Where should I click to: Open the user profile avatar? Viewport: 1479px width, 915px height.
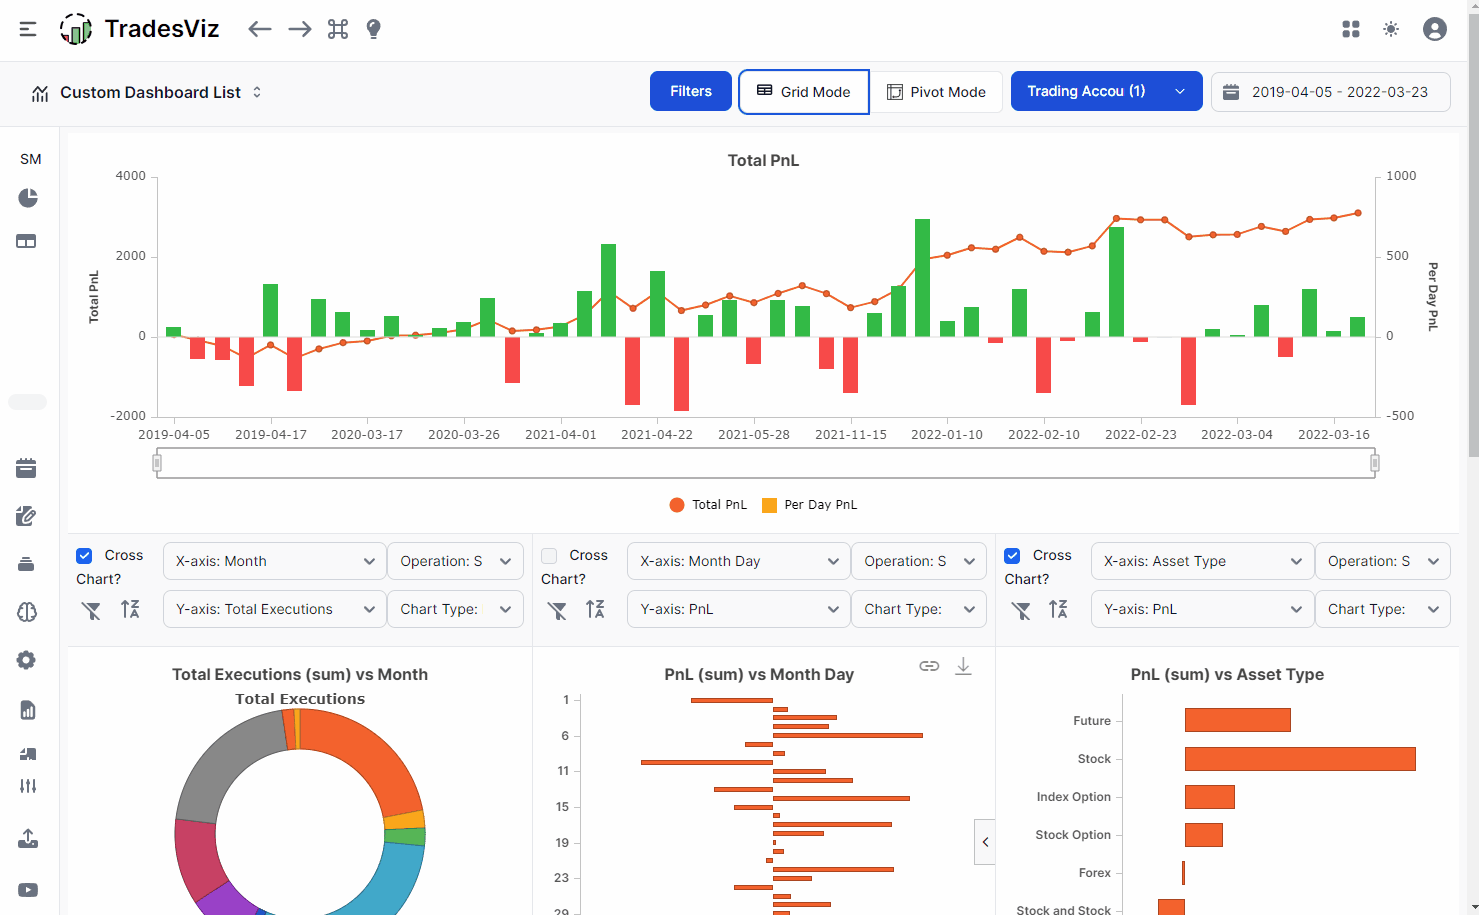[x=1435, y=29]
